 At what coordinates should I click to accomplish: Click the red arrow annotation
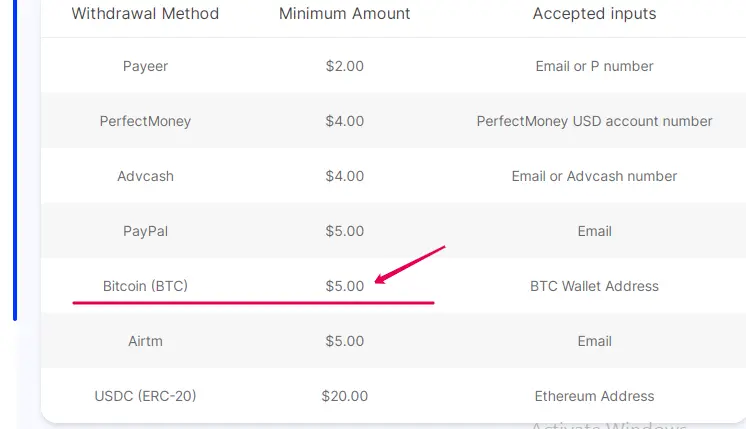click(x=410, y=264)
